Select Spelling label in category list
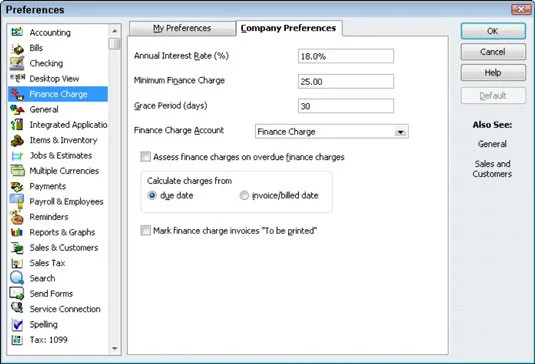The image size is (535, 364). (x=43, y=324)
